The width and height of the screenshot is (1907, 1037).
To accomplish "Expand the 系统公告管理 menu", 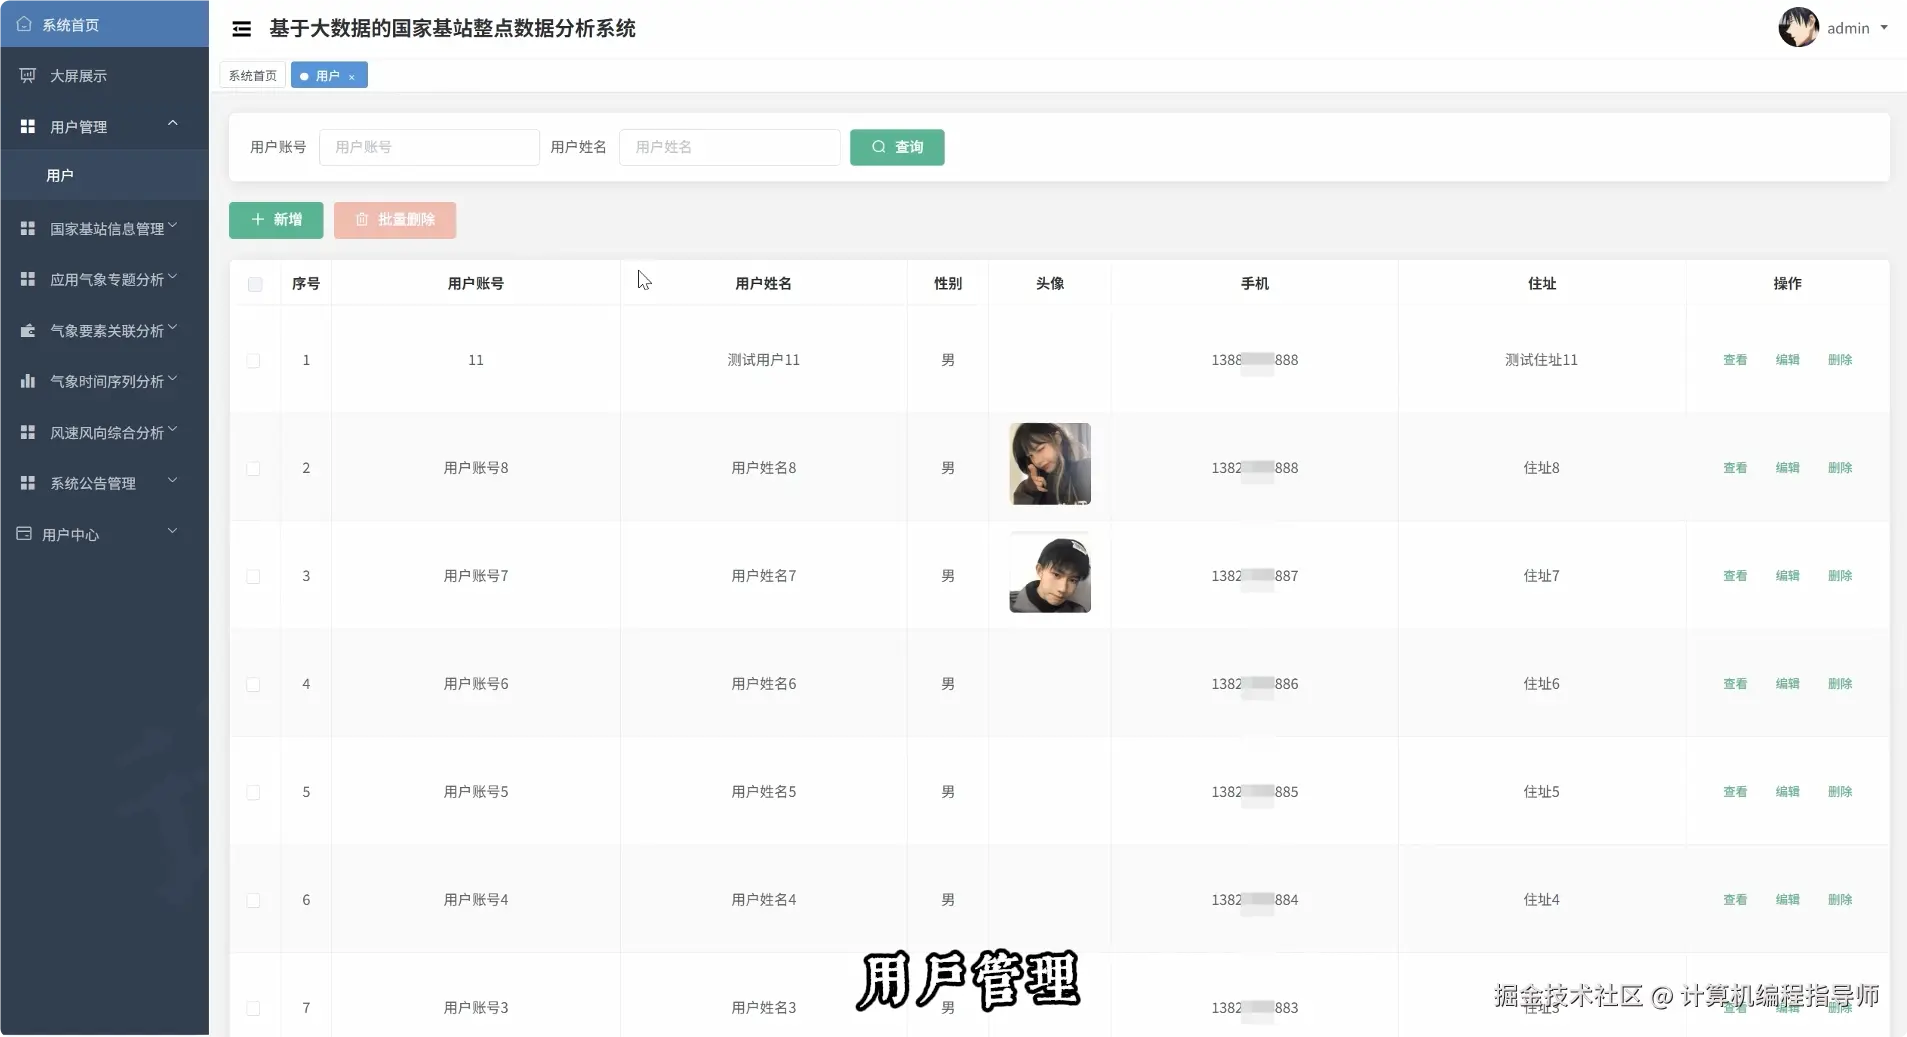I will [172, 480].
